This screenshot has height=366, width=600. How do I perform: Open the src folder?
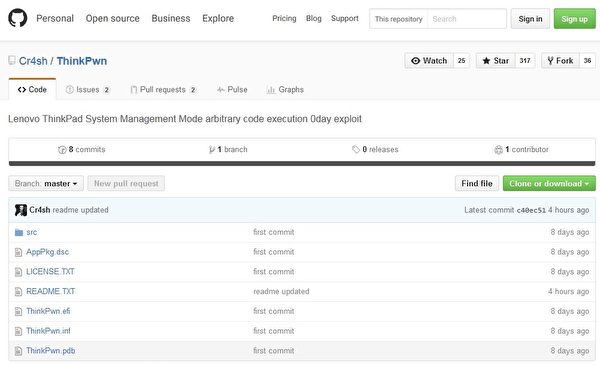pyautogui.click(x=32, y=232)
